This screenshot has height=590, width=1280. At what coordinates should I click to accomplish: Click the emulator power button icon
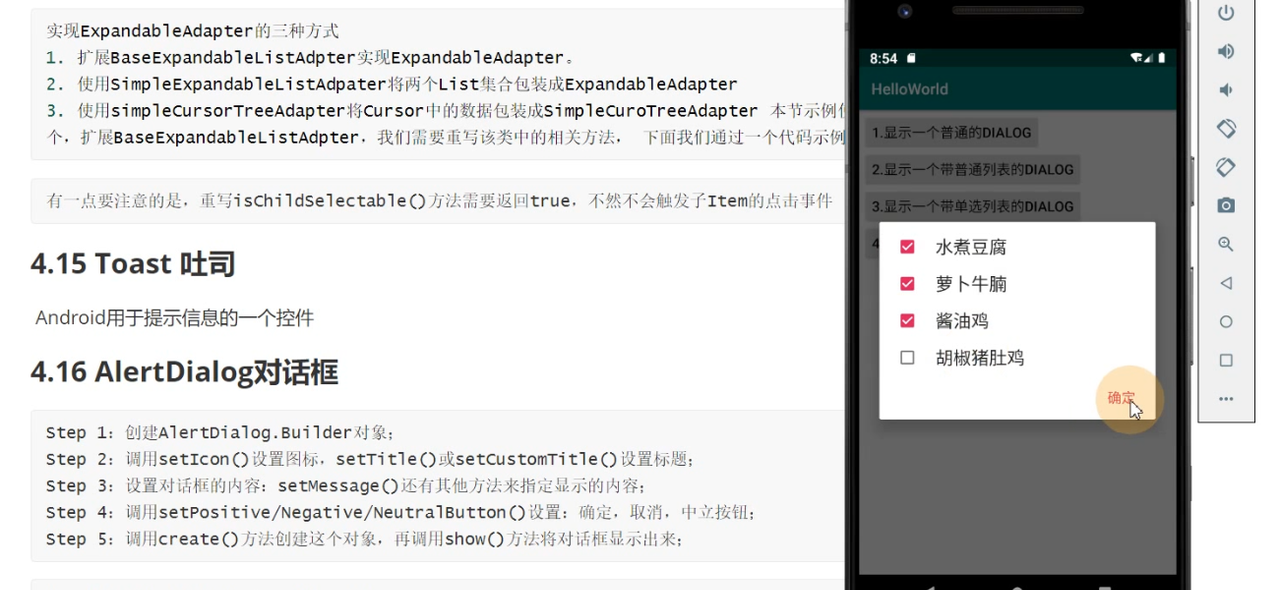(x=1225, y=12)
